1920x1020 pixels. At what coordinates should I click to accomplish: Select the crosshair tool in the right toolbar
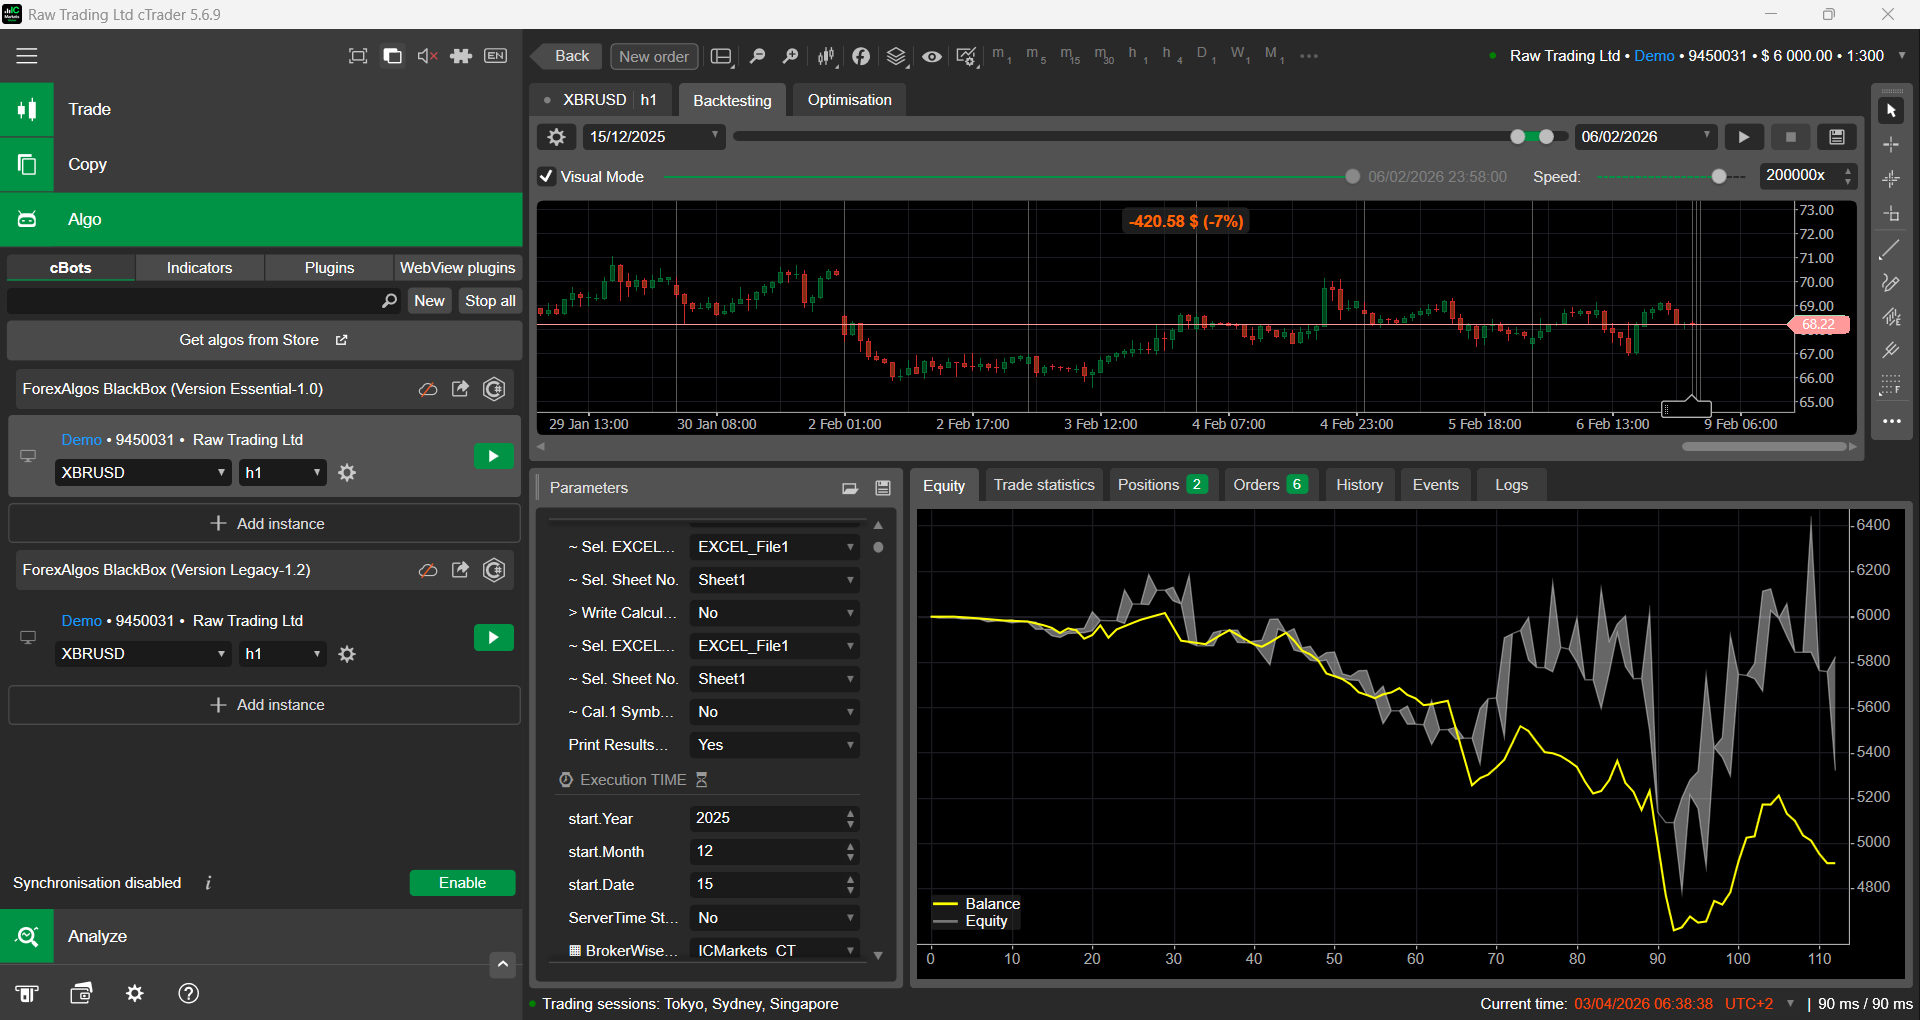point(1891,145)
